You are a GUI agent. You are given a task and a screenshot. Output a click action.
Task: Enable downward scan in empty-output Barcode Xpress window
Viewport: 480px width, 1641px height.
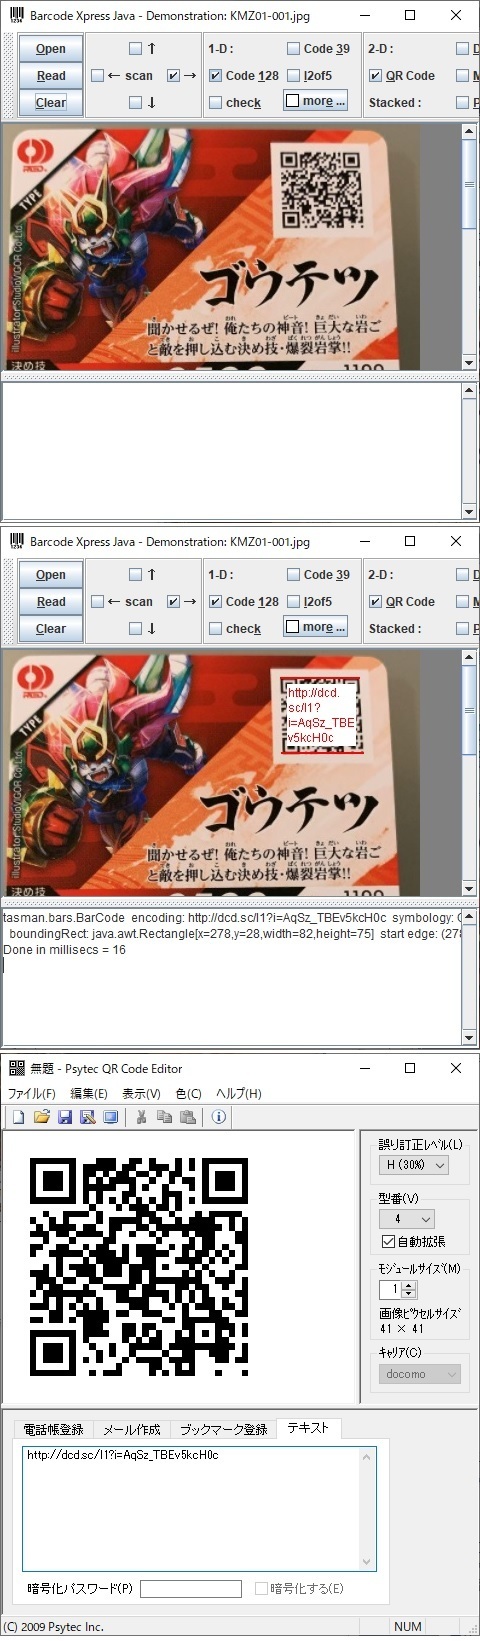coord(136,102)
